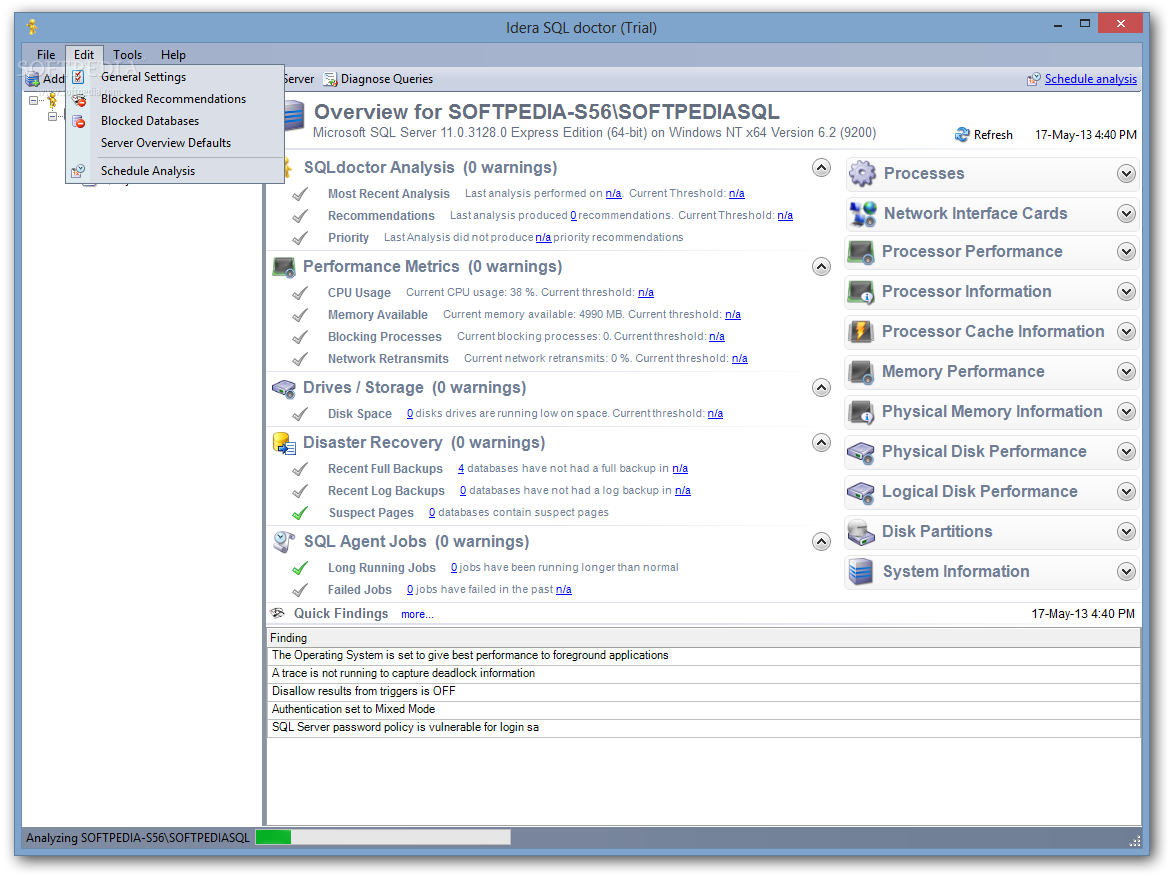Click the Disaster Recovery section icon

pyautogui.click(x=284, y=443)
